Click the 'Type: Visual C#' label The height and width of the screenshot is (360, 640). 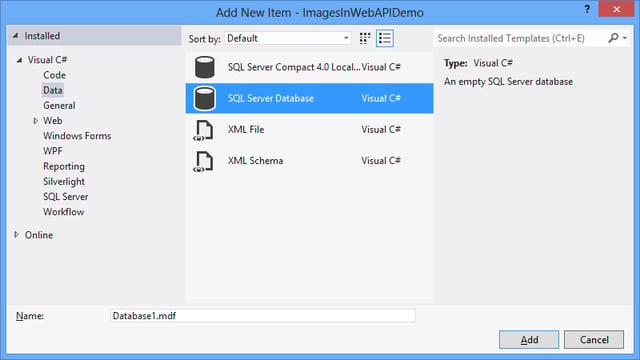click(478, 63)
